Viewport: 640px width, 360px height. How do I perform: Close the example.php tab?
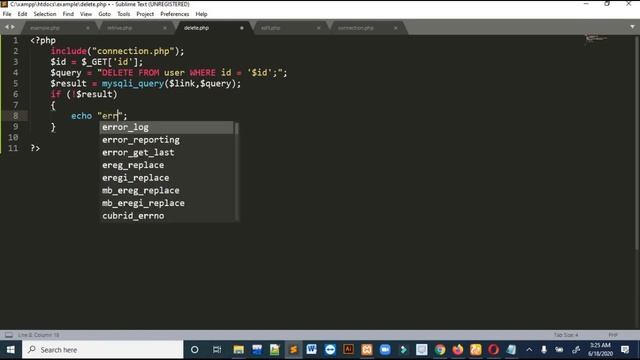[88, 28]
